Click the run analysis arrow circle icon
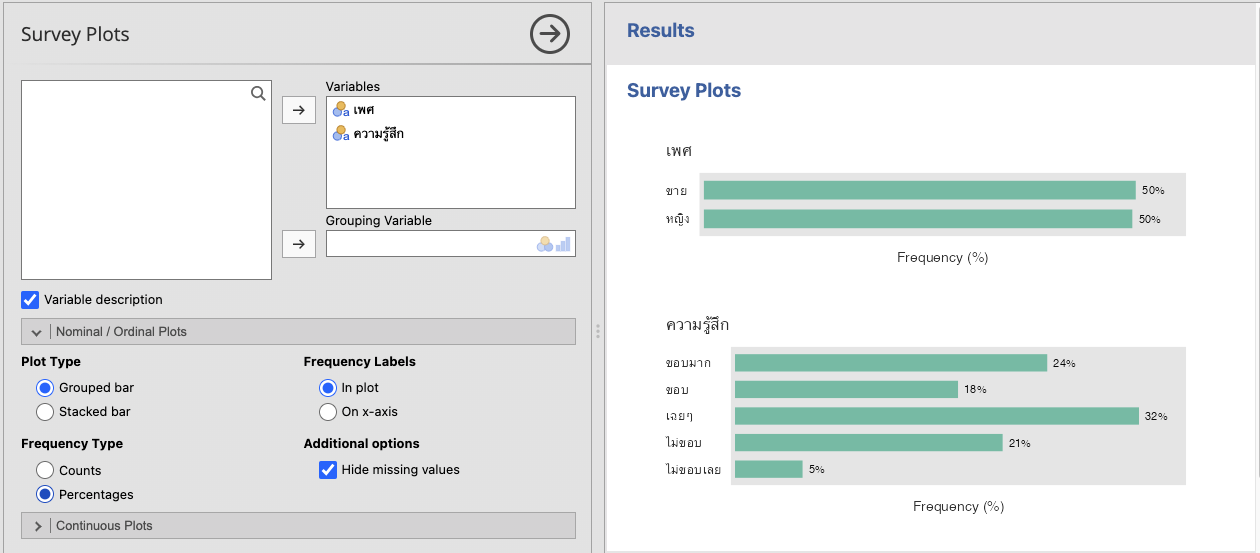Image resolution: width=1260 pixels, height=553 pixels. [549, 35]
